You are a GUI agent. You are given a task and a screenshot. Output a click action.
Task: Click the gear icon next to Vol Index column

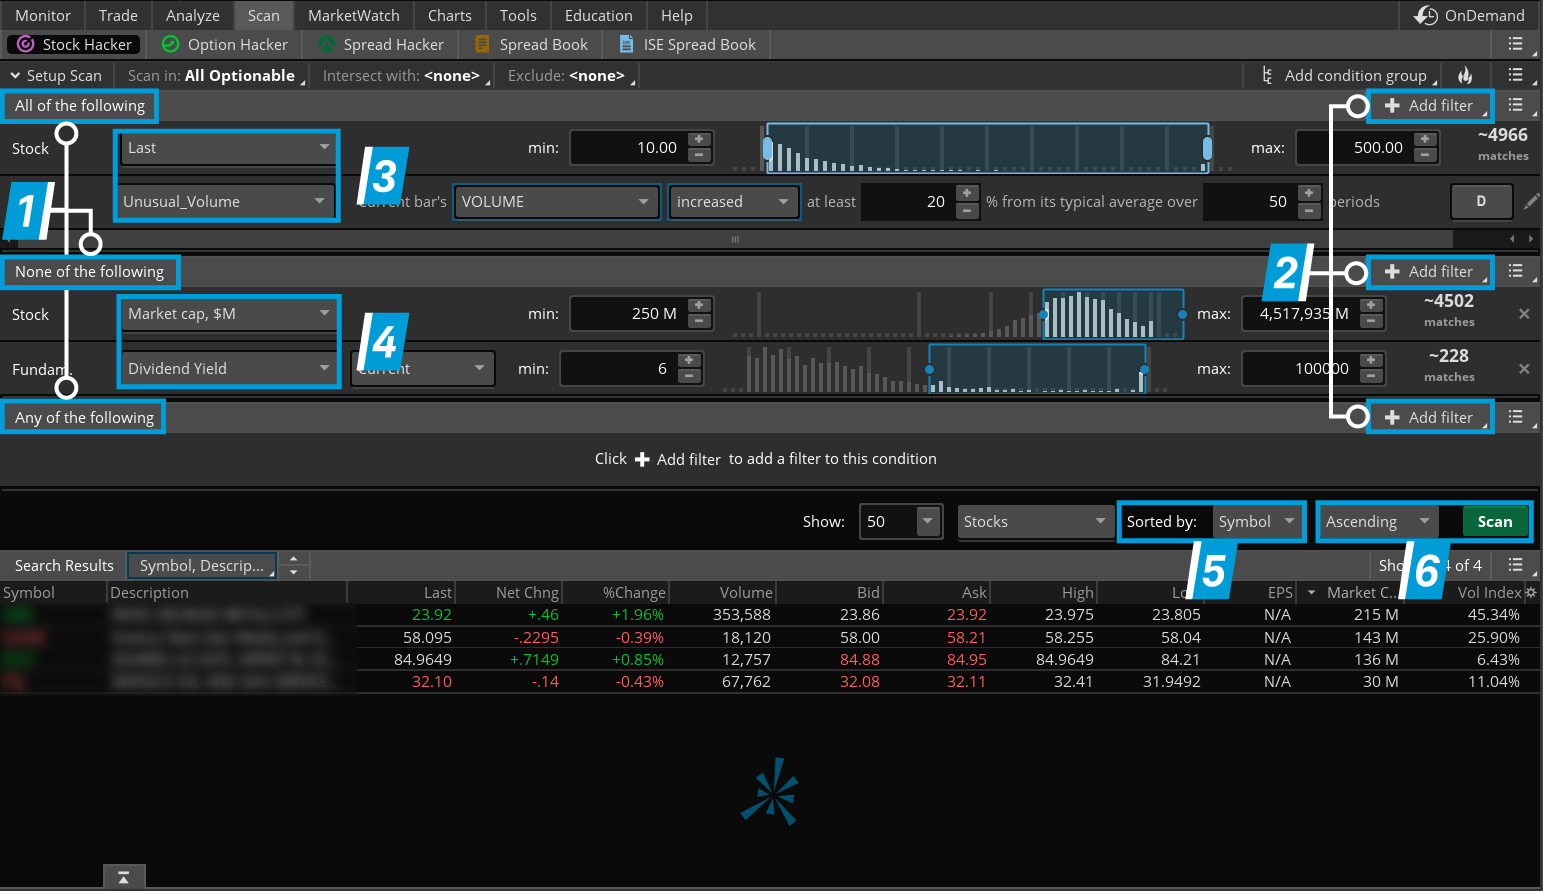[1532, 592]
